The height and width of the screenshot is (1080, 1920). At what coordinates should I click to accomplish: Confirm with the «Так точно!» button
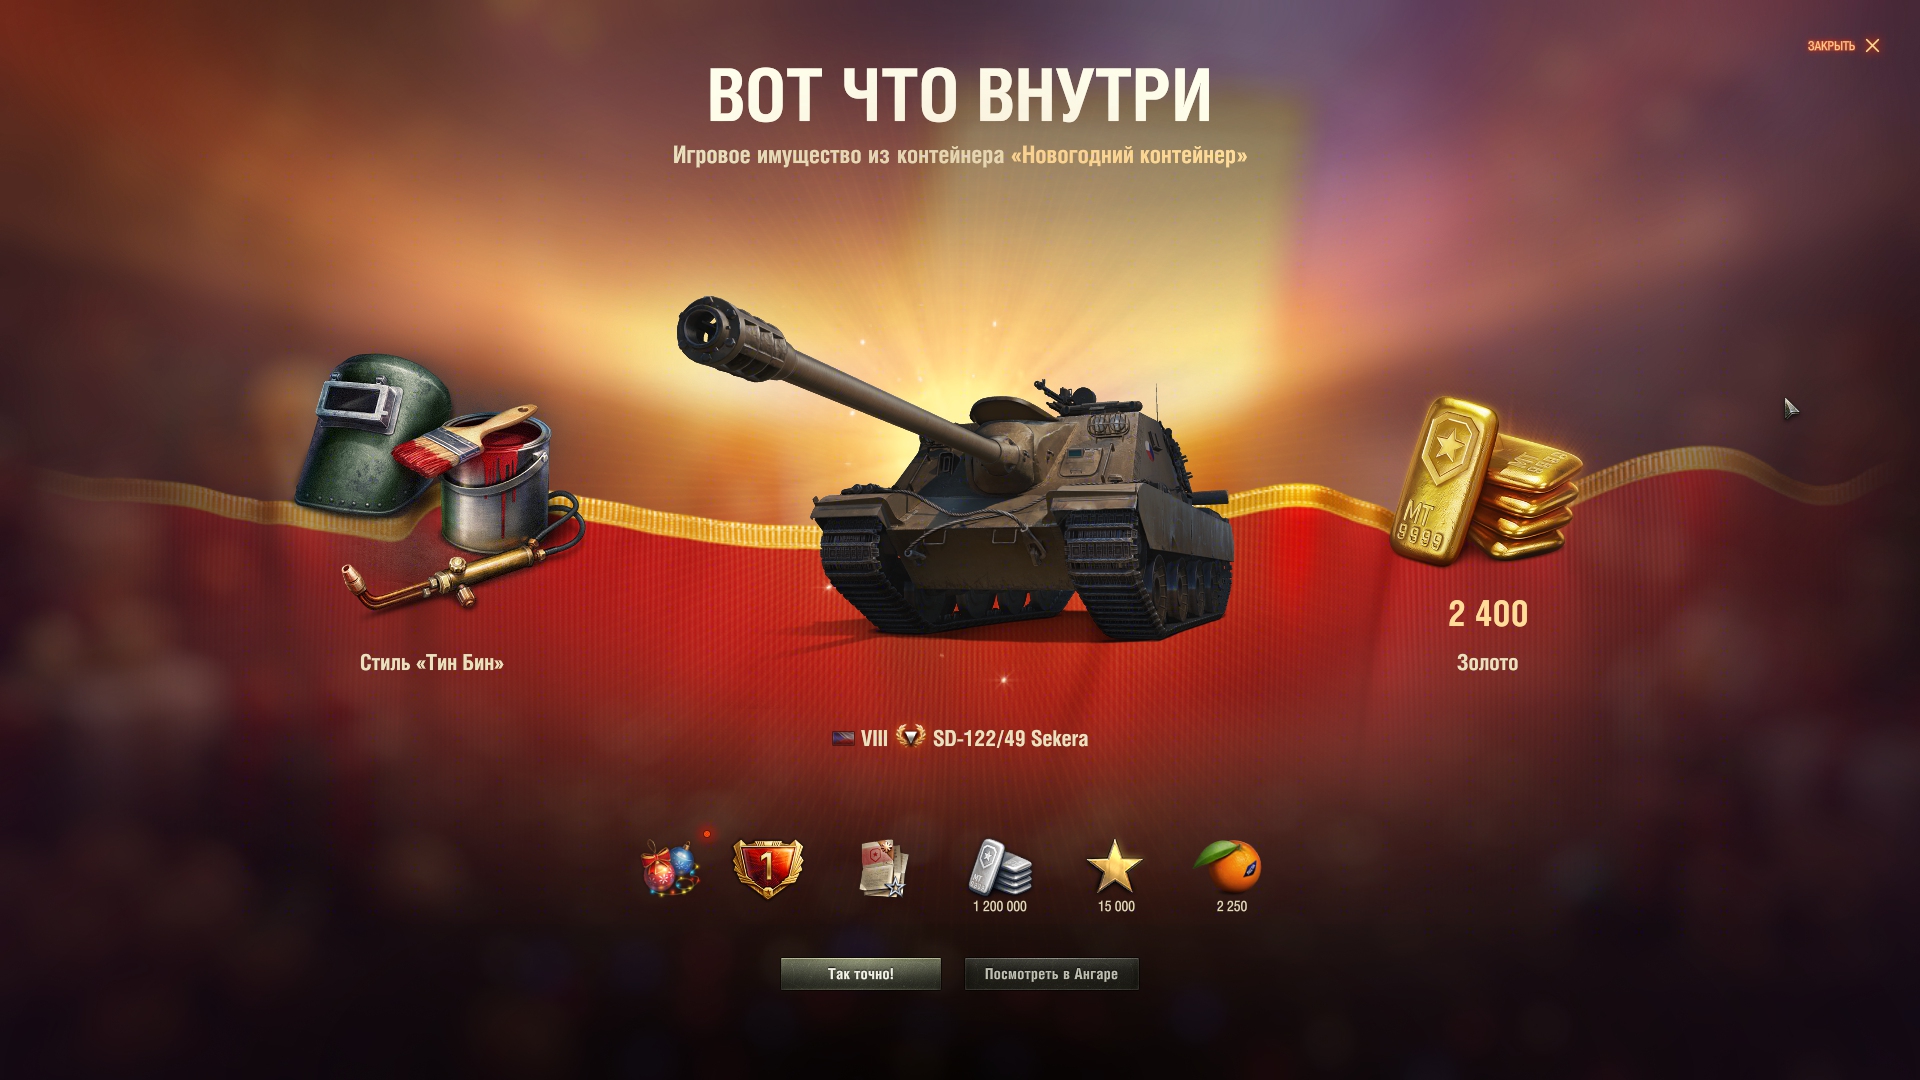pyautogui.click(x=861, y=974)
